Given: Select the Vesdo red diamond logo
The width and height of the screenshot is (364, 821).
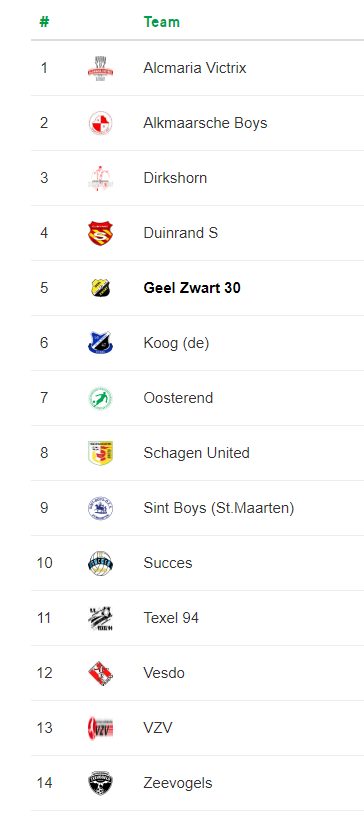Looking at the screenshot, I should (x=101, y=673).
